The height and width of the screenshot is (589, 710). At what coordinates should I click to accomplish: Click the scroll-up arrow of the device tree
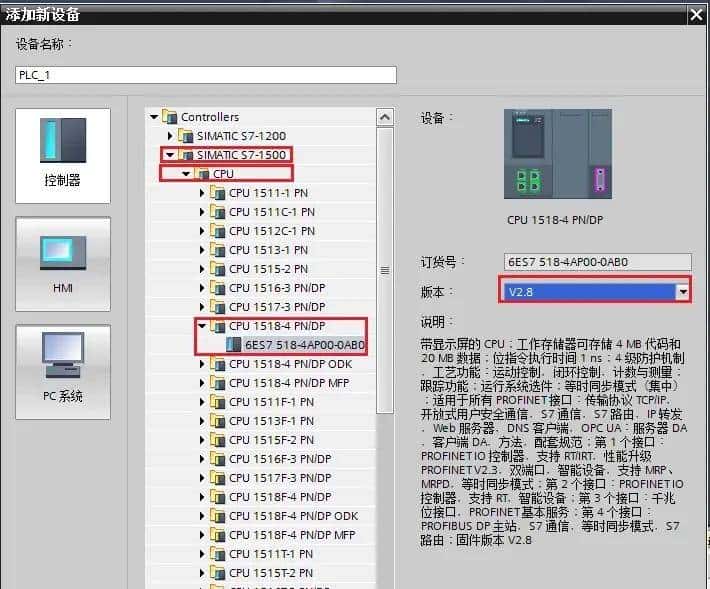click(x=385, y=117)
